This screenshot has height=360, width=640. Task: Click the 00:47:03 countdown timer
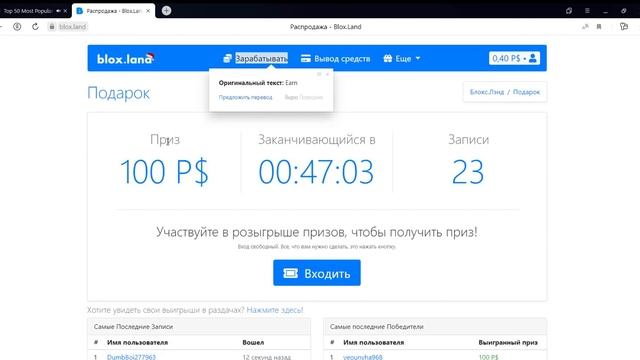click(316, 172)
